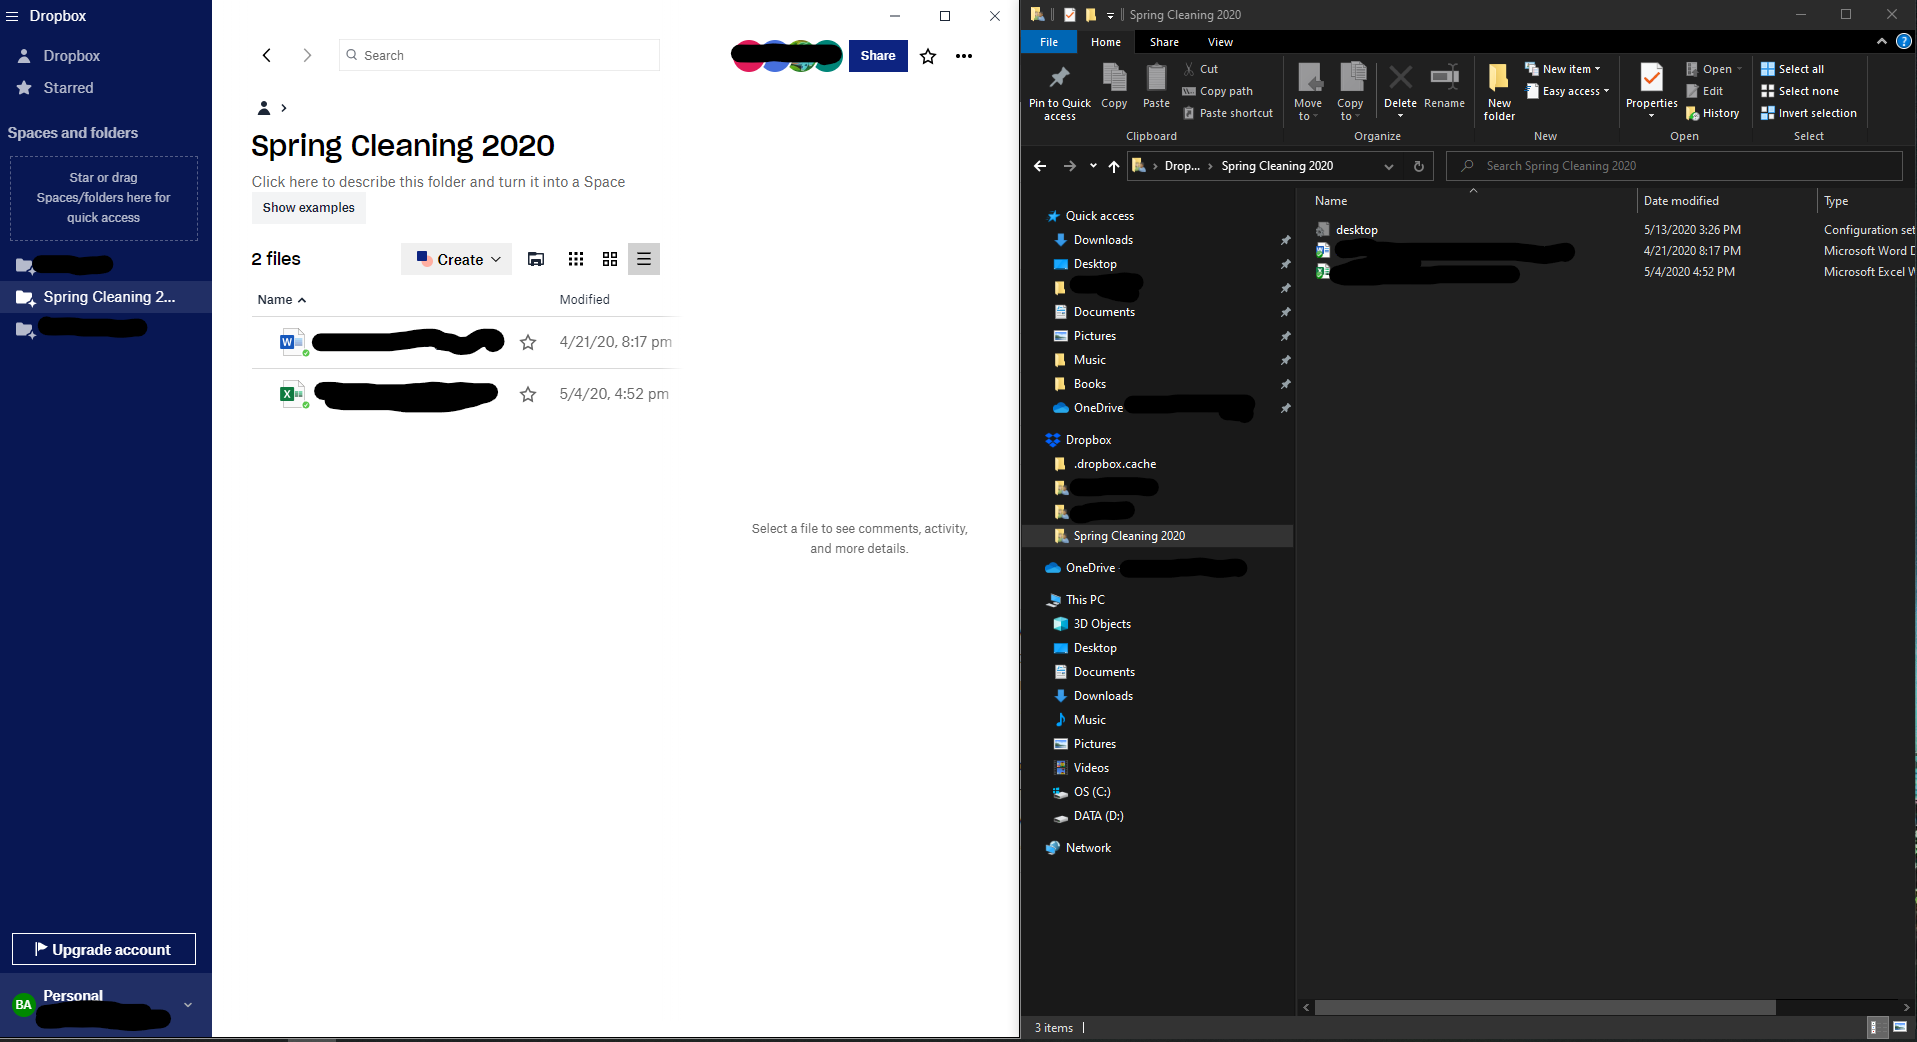Viewport: 1917px width, 1042px height.
Task: Star the Excel file in Dropbox
Action: pyautogui.click(x=528, y=395)
